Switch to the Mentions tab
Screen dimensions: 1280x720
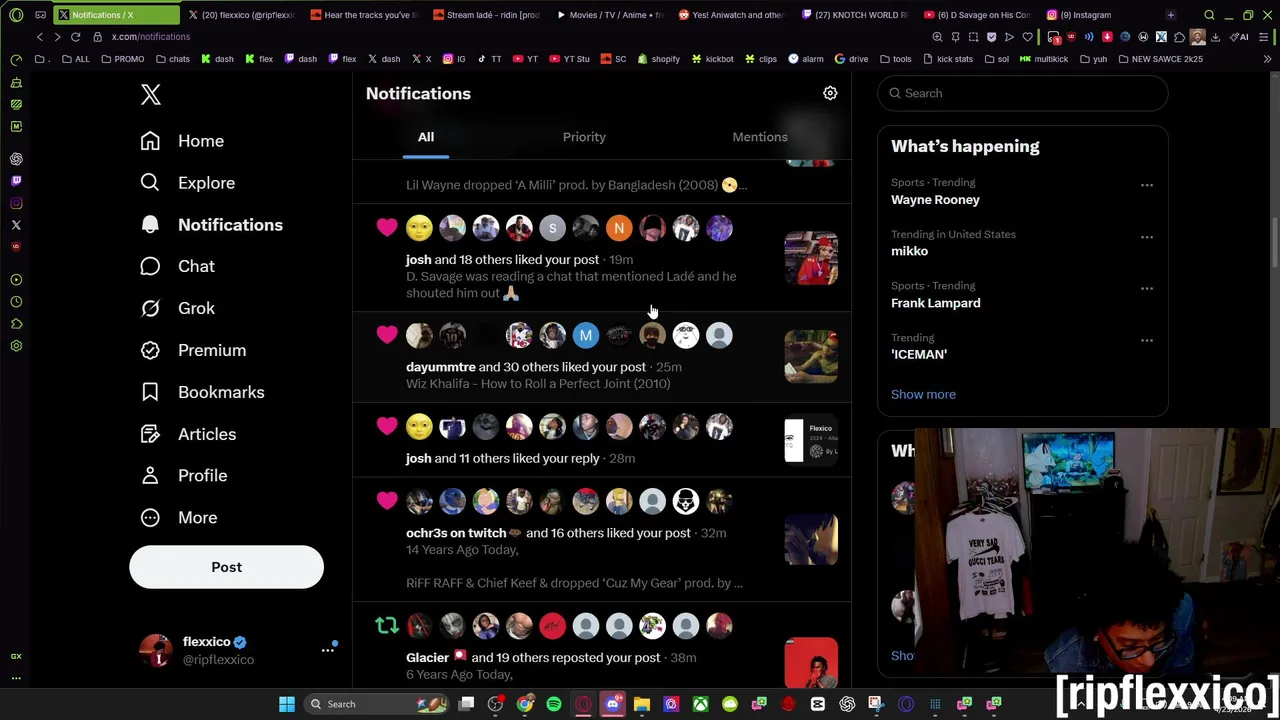click(x=760, y=137)
